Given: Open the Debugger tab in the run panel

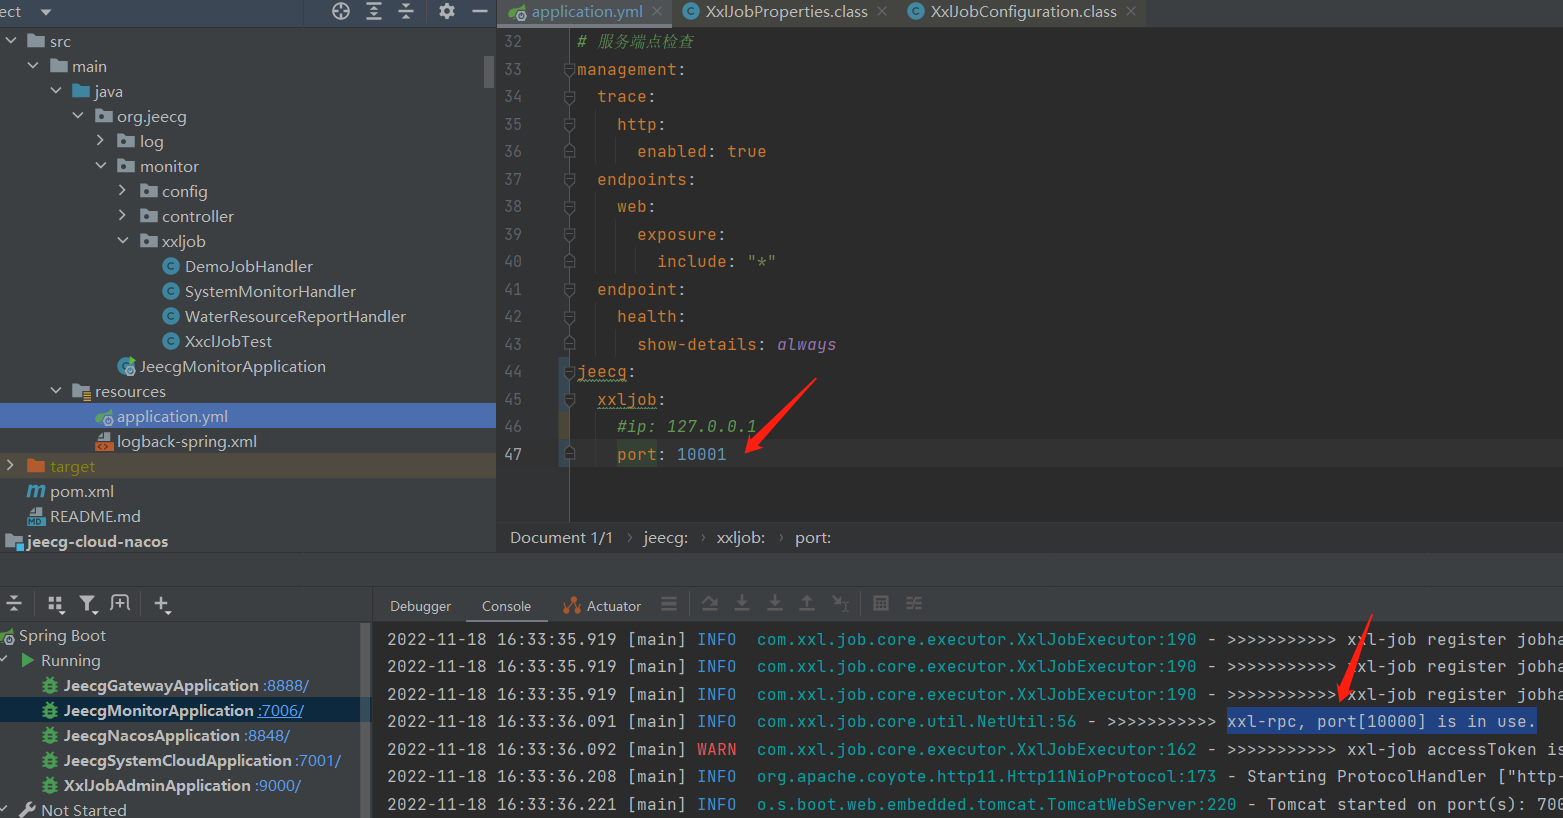Looking at the screenshot, I should [420, 605].
